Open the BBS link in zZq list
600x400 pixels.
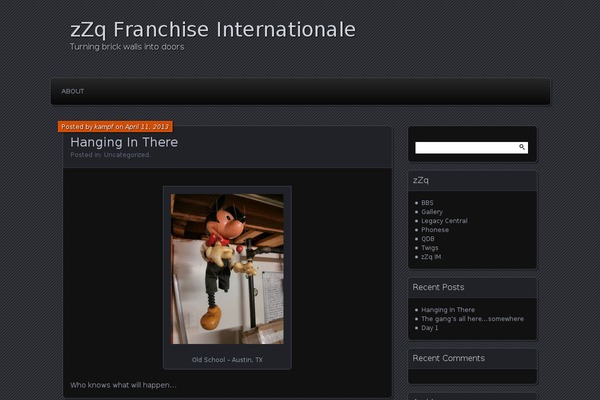click(427, 203)
